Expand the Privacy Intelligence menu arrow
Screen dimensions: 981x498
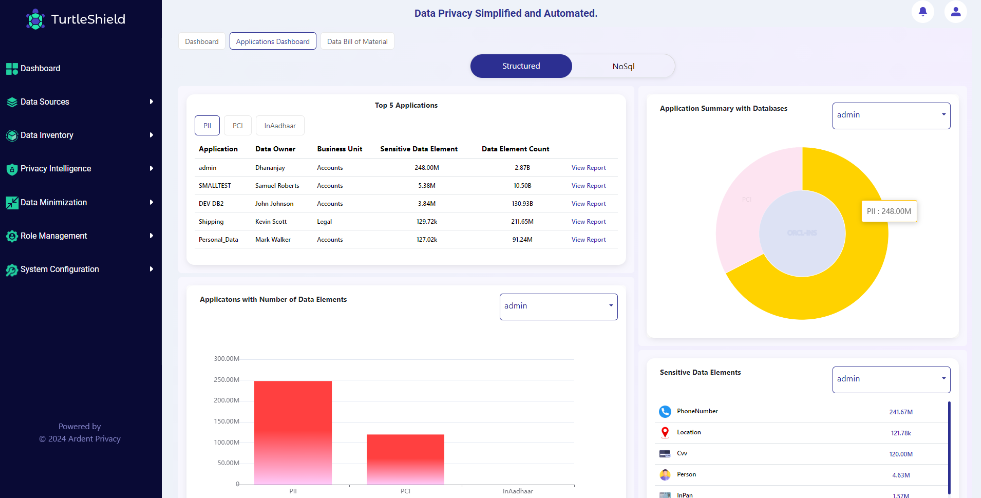click(x=151, y=169)
